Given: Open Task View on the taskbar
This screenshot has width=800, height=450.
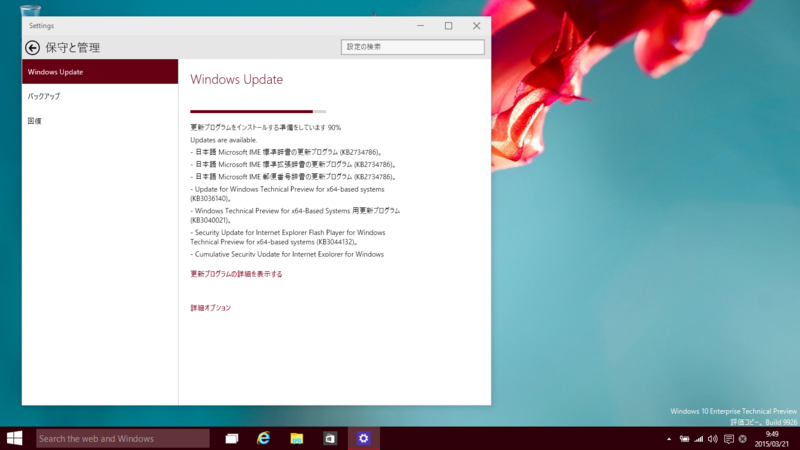Looking at the screenshot, I should click(232, 438).
